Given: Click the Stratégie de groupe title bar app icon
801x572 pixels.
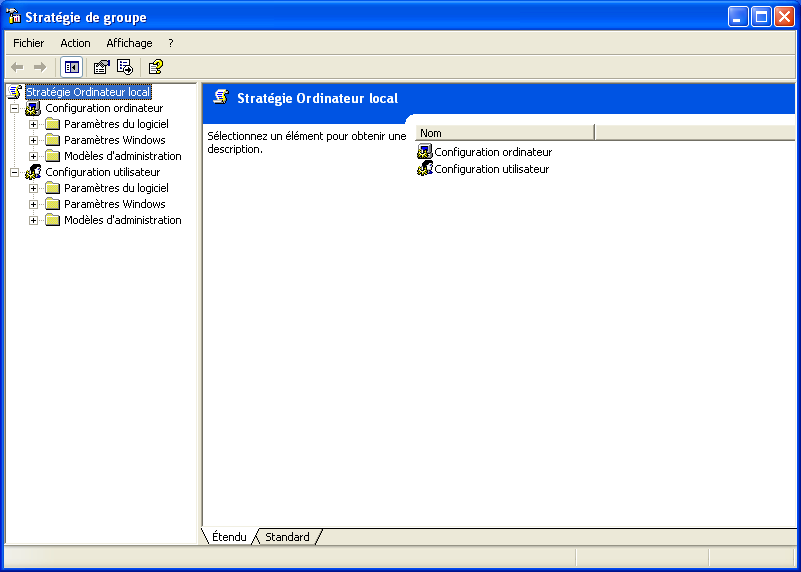Looking at the screenshot, I should [x=14, y=17].
